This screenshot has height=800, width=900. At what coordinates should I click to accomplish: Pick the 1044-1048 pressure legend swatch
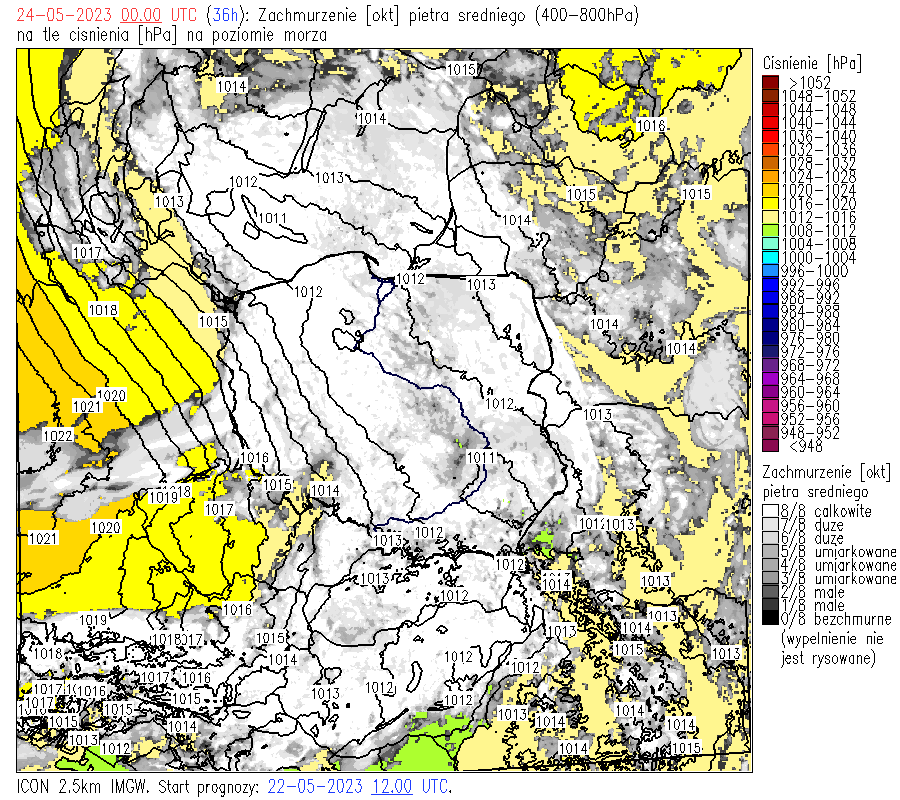point(770,109)
